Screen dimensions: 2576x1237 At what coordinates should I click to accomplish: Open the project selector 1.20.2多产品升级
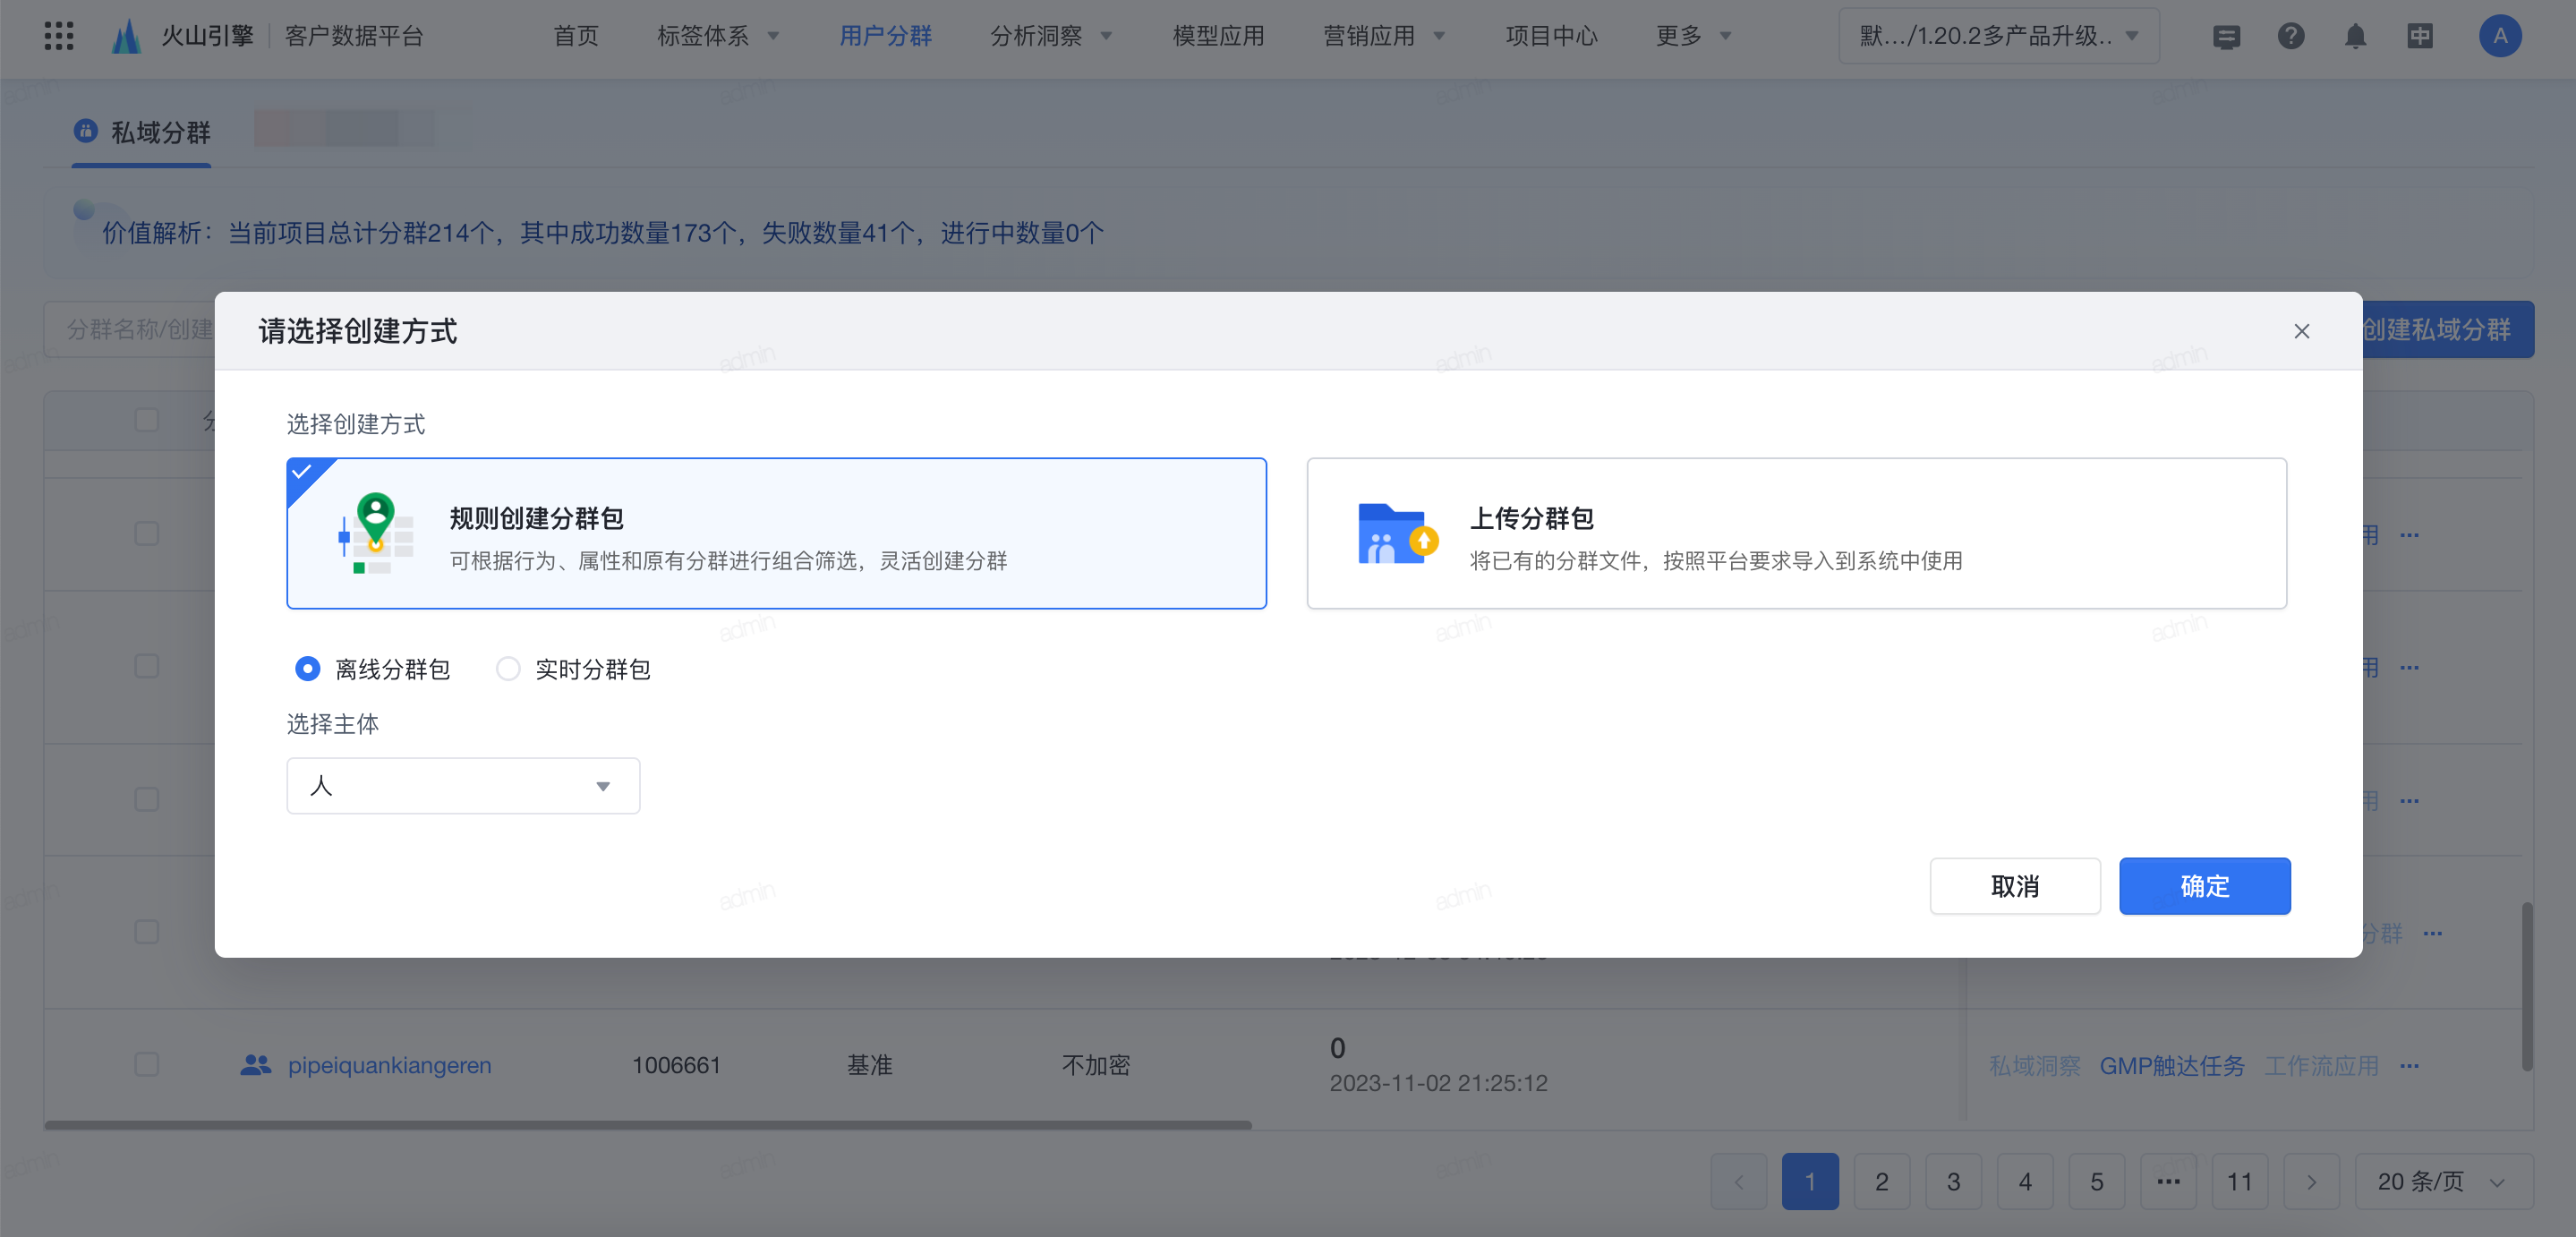click(1998, 37)
